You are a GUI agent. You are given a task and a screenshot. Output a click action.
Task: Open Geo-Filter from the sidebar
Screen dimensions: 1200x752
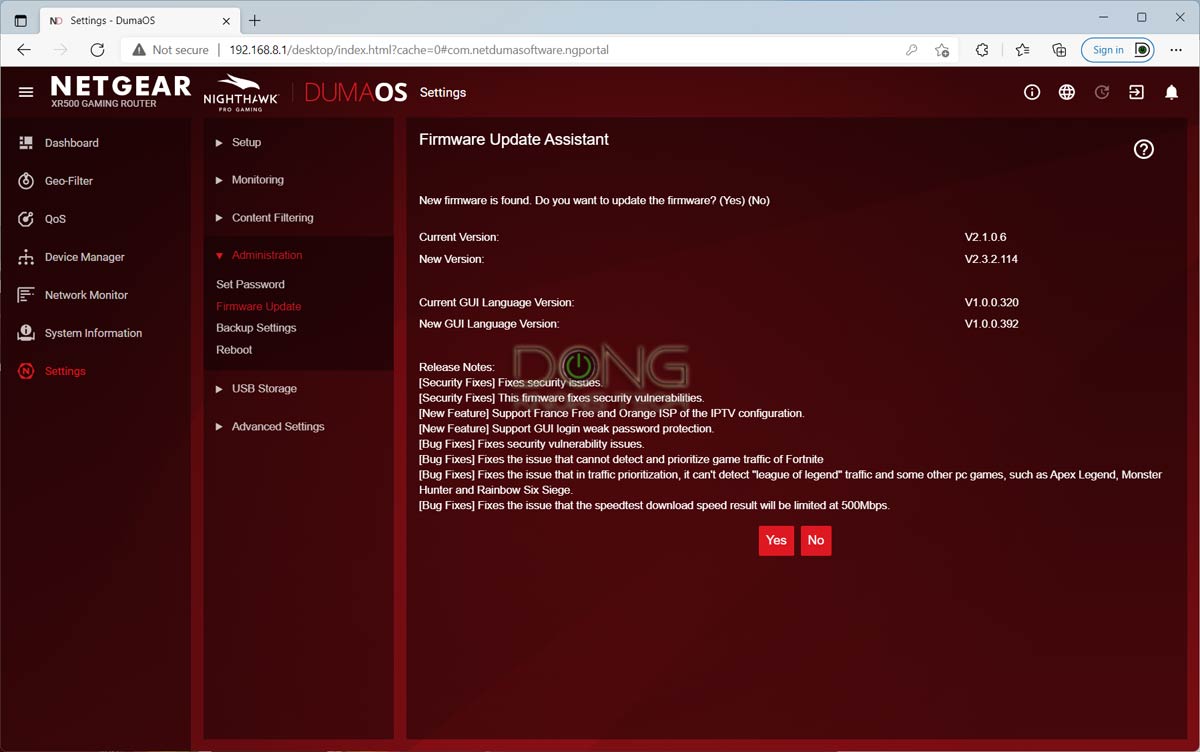[68, 181]
